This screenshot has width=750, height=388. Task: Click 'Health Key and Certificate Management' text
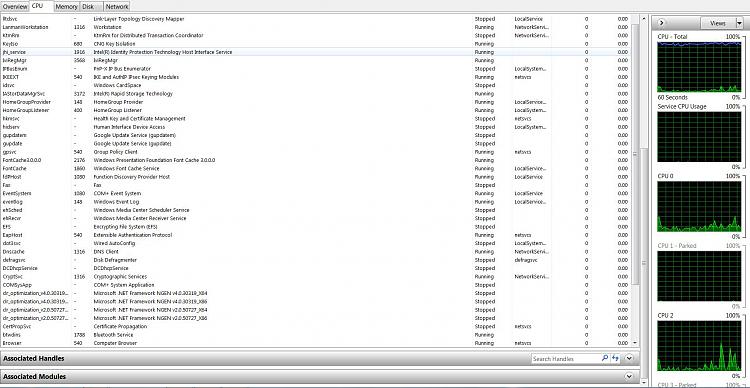point(139,119)
